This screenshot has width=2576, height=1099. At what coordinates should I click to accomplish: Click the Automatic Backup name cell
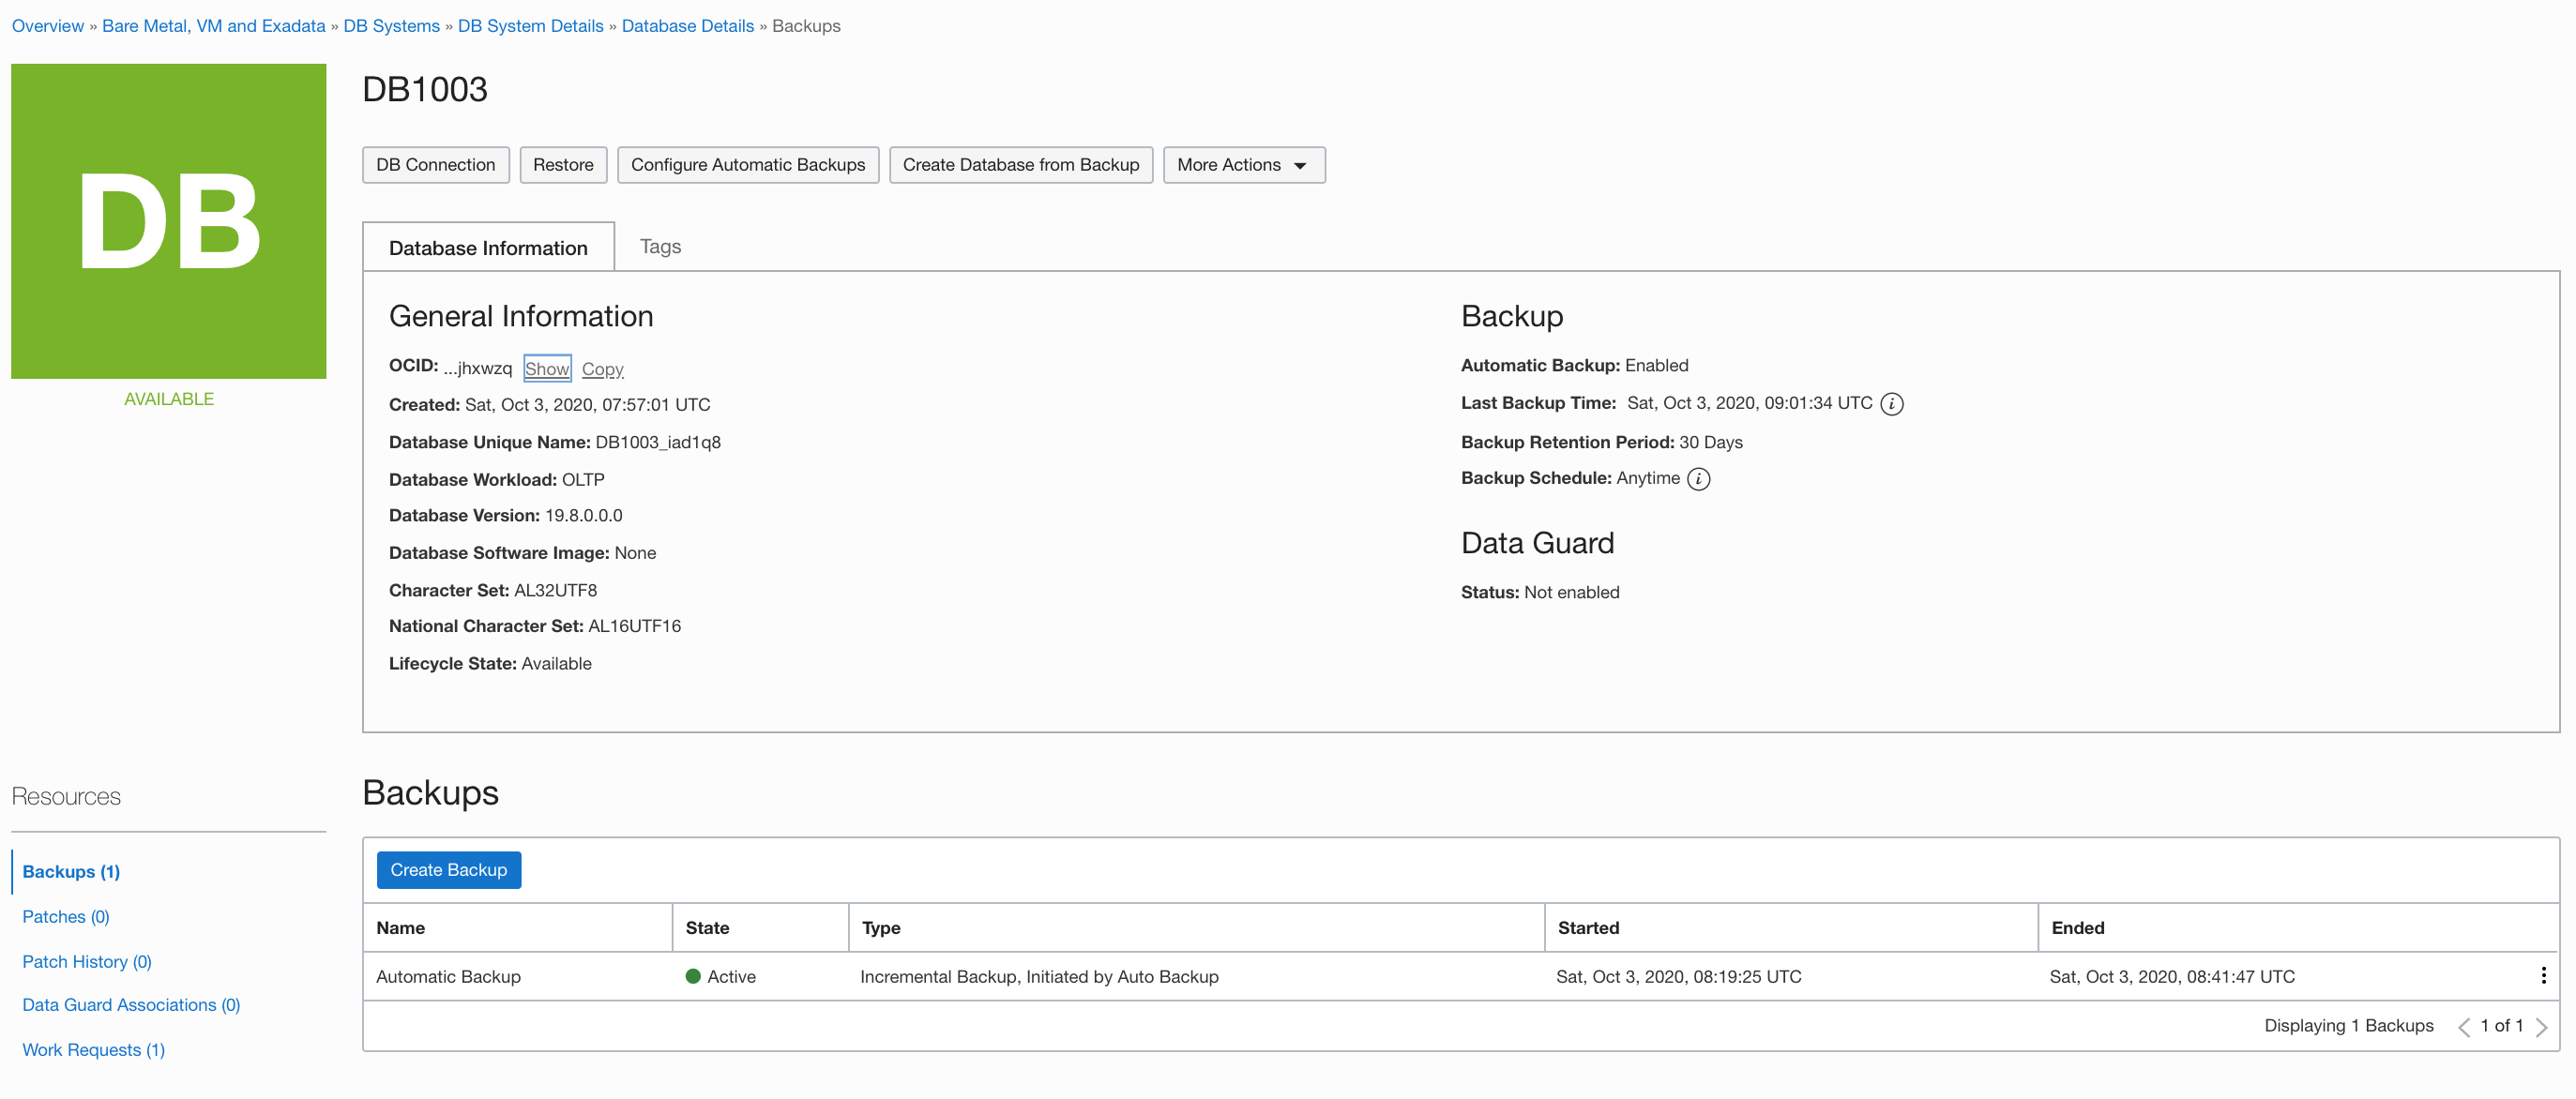coord(448,977)
